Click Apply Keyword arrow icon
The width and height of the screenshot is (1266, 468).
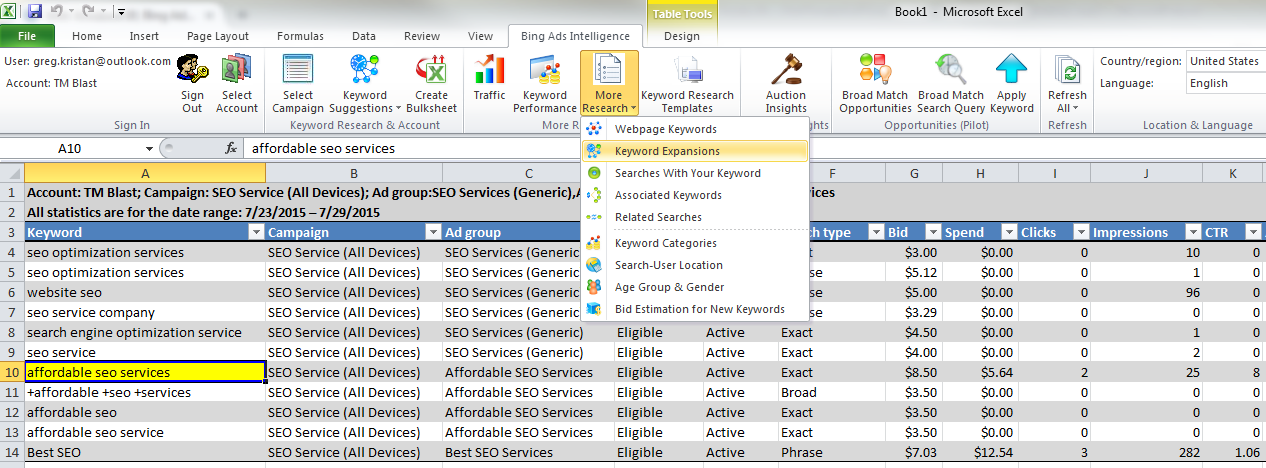point(1012,70)
